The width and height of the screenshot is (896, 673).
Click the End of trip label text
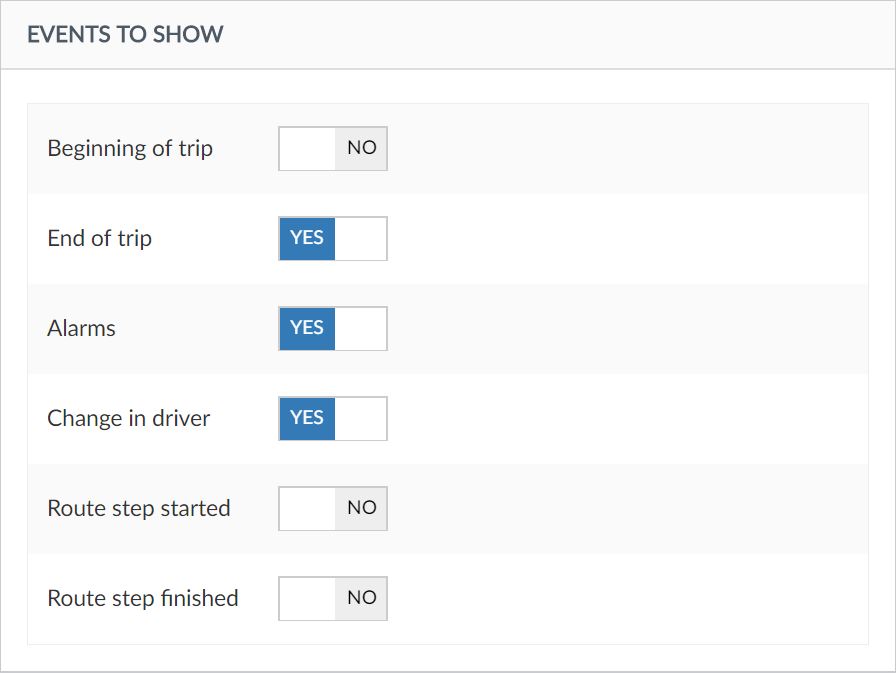99,239
